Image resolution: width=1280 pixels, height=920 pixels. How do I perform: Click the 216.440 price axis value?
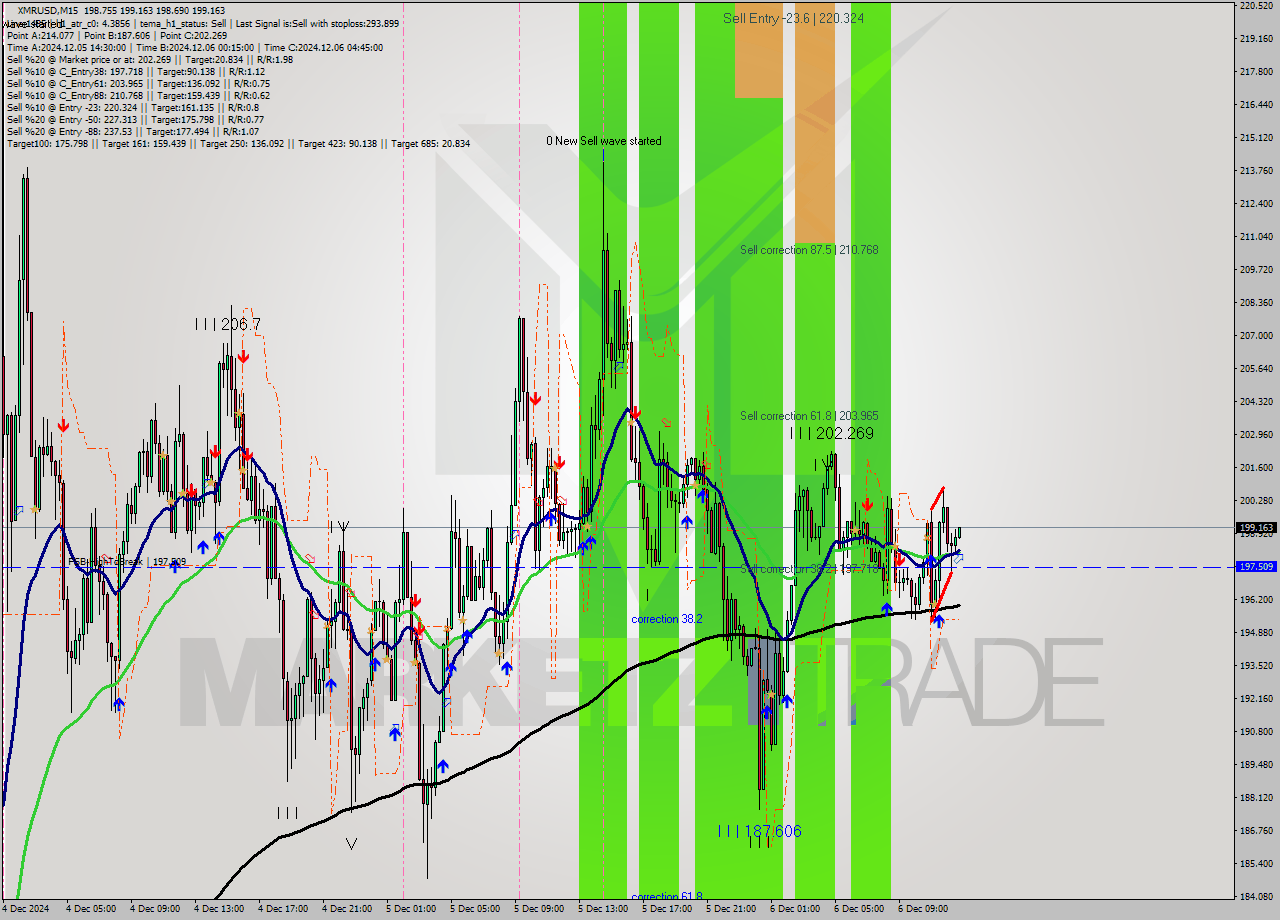pos(1256,104)
